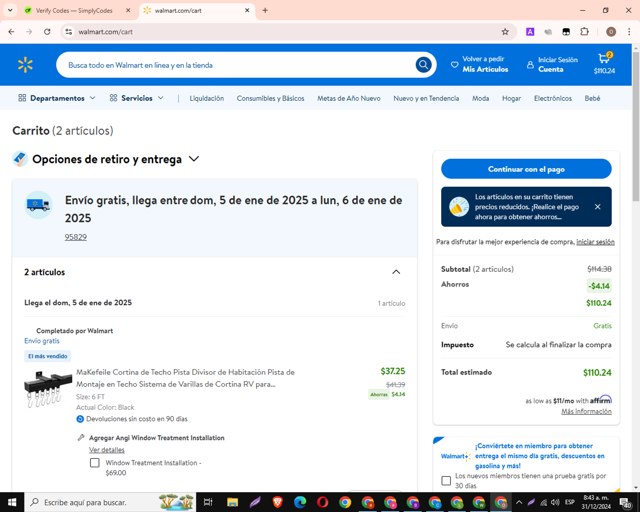Click the blue search magnifier button
Screen dimensions: 640x512
(x=423, y=65)
